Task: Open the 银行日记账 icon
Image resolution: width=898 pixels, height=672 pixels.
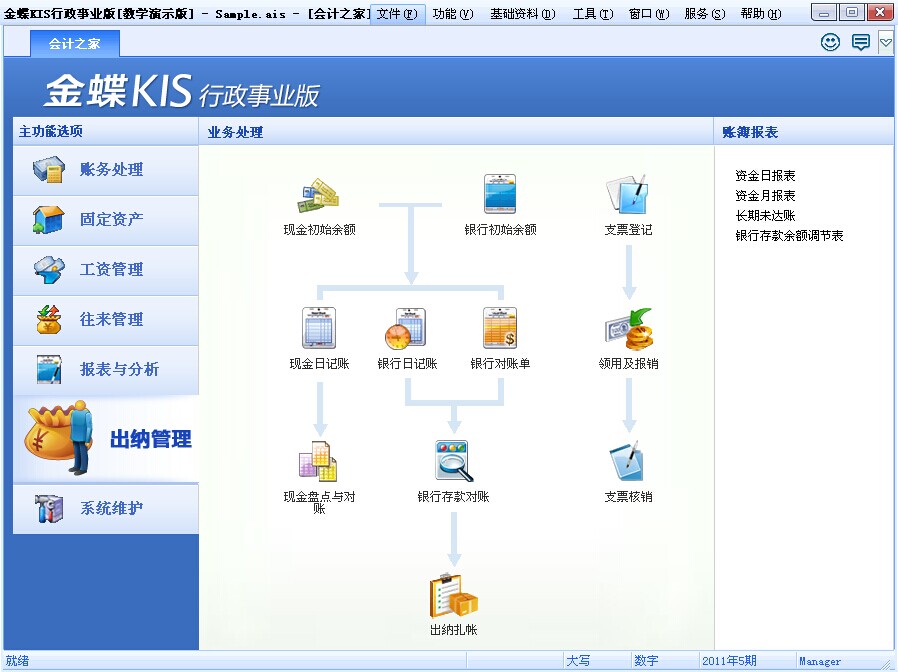Action: [x=405, y=328]
